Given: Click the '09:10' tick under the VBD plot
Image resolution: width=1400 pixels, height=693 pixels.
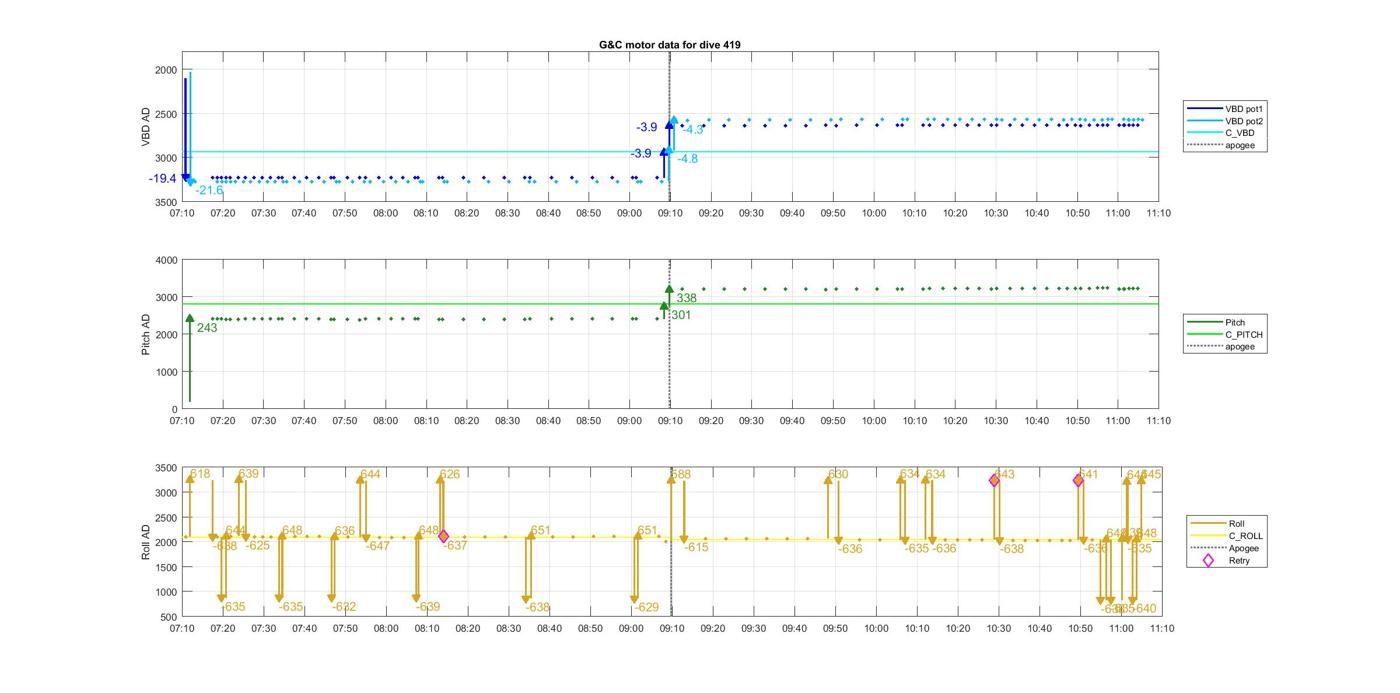Looking at the screenshot, I should [x=670, y=213].
